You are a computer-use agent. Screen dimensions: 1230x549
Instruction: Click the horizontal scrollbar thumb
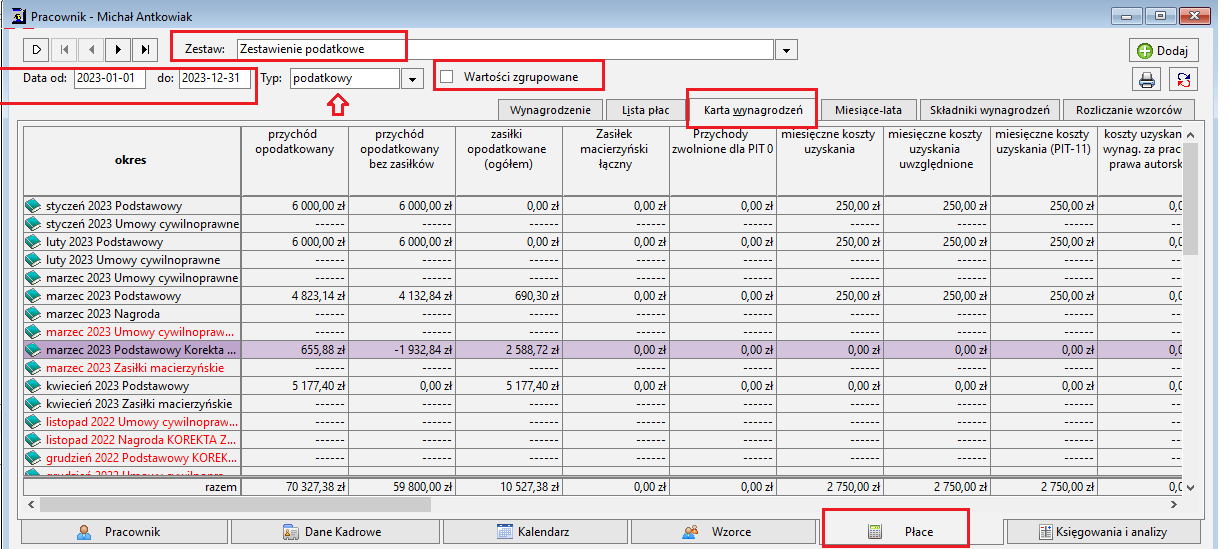coord(233,506)
